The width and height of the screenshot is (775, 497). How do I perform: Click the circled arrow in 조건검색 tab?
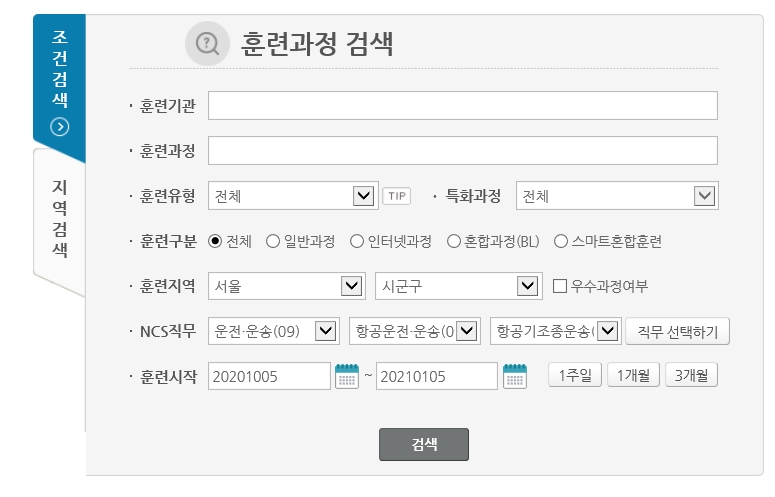pos(59,127)
